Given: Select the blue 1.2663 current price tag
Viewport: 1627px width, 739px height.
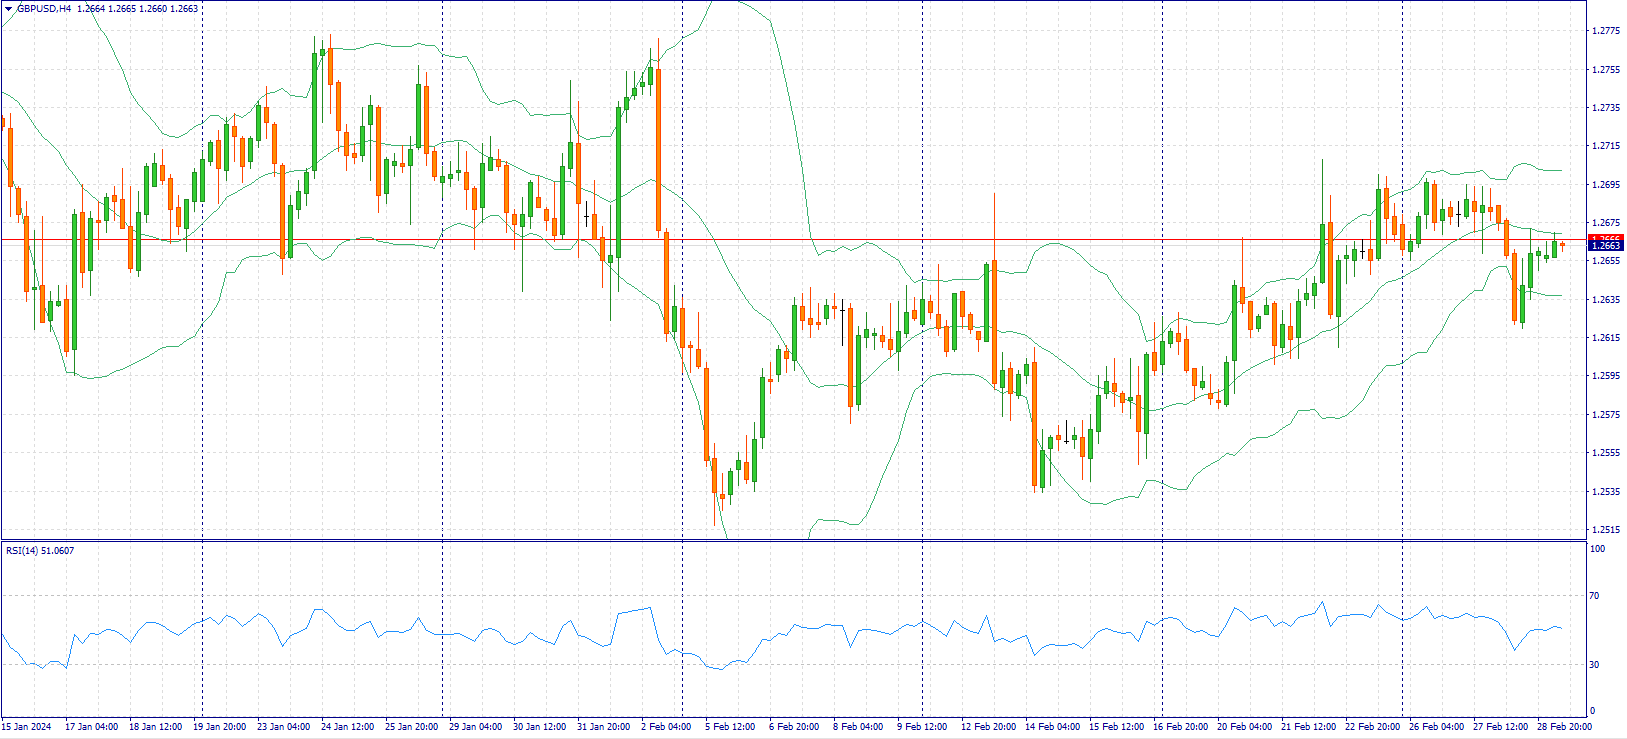Looking at the screenshot, I should [x=1605, y=246].
